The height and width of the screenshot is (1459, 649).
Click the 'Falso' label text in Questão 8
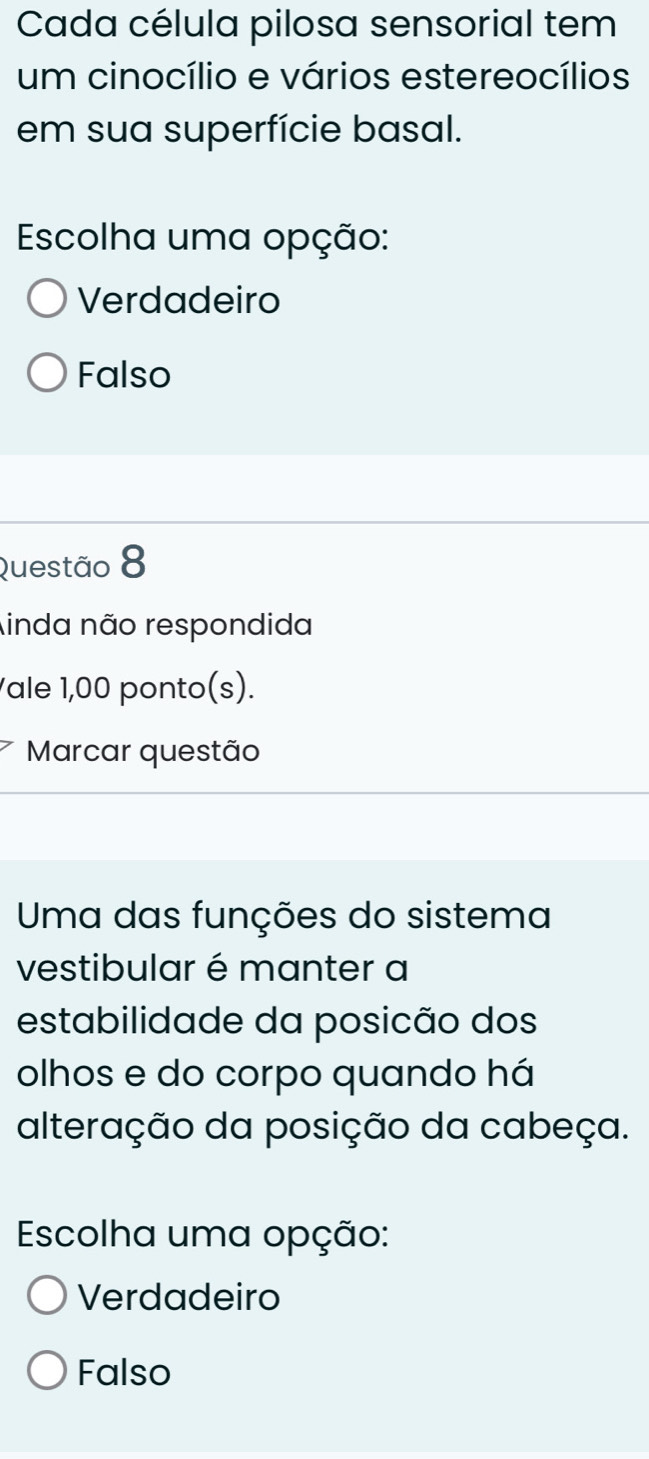[125, 1372]
